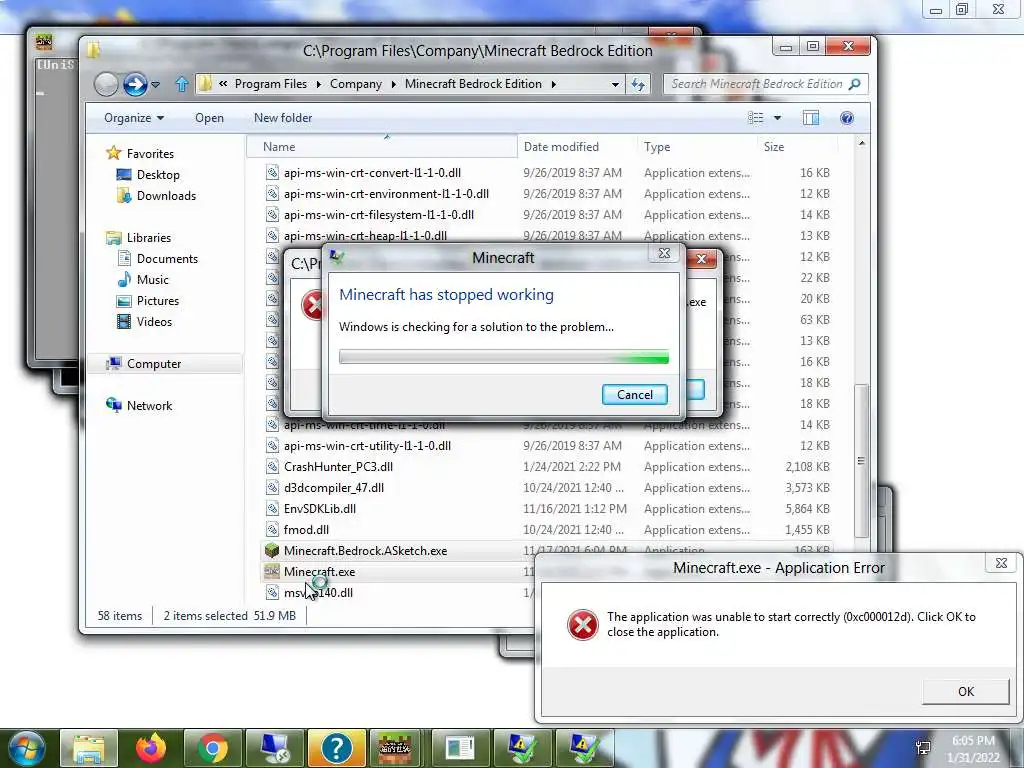Click the file list vertical scrollbar
Screen dimensions: 1024x768
(x=861, y=460)
